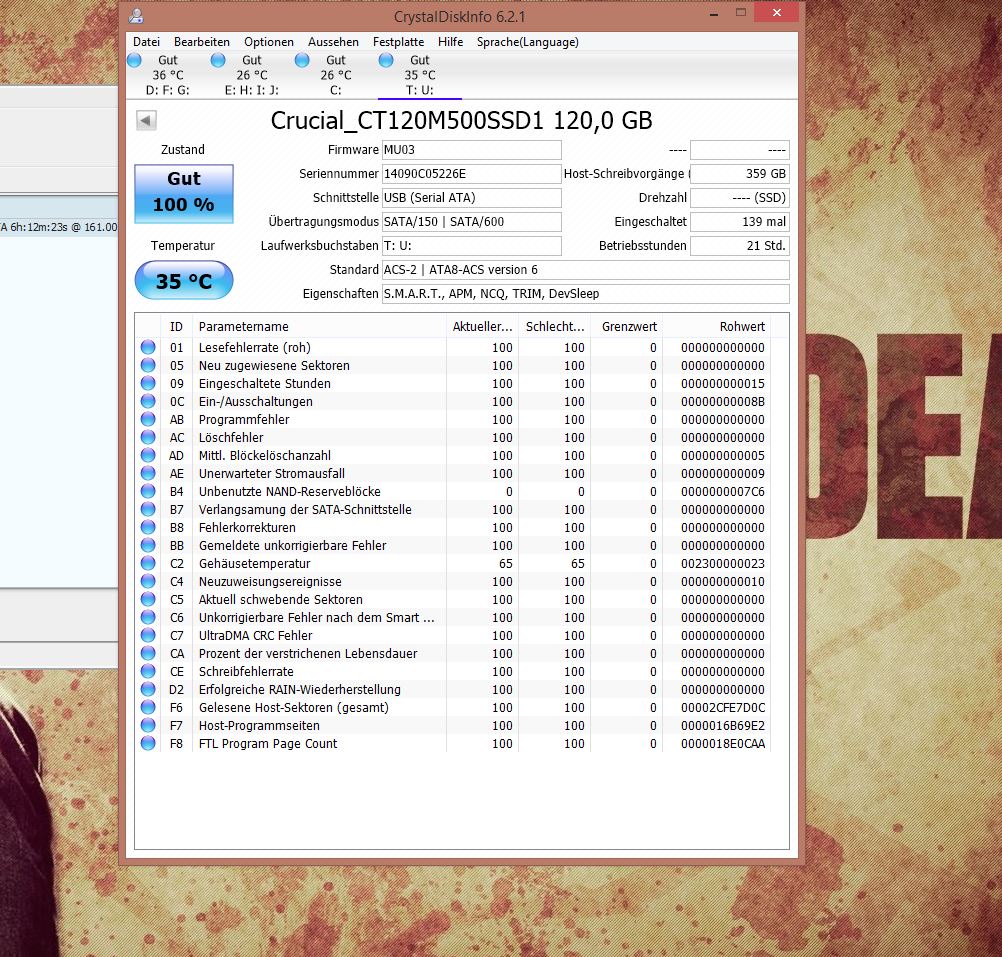This screenshot has height=957, width=1002.
Task: Click status icon of Unbenutzte NAND-Reserveblöcke row
Action: pos(148,491)
